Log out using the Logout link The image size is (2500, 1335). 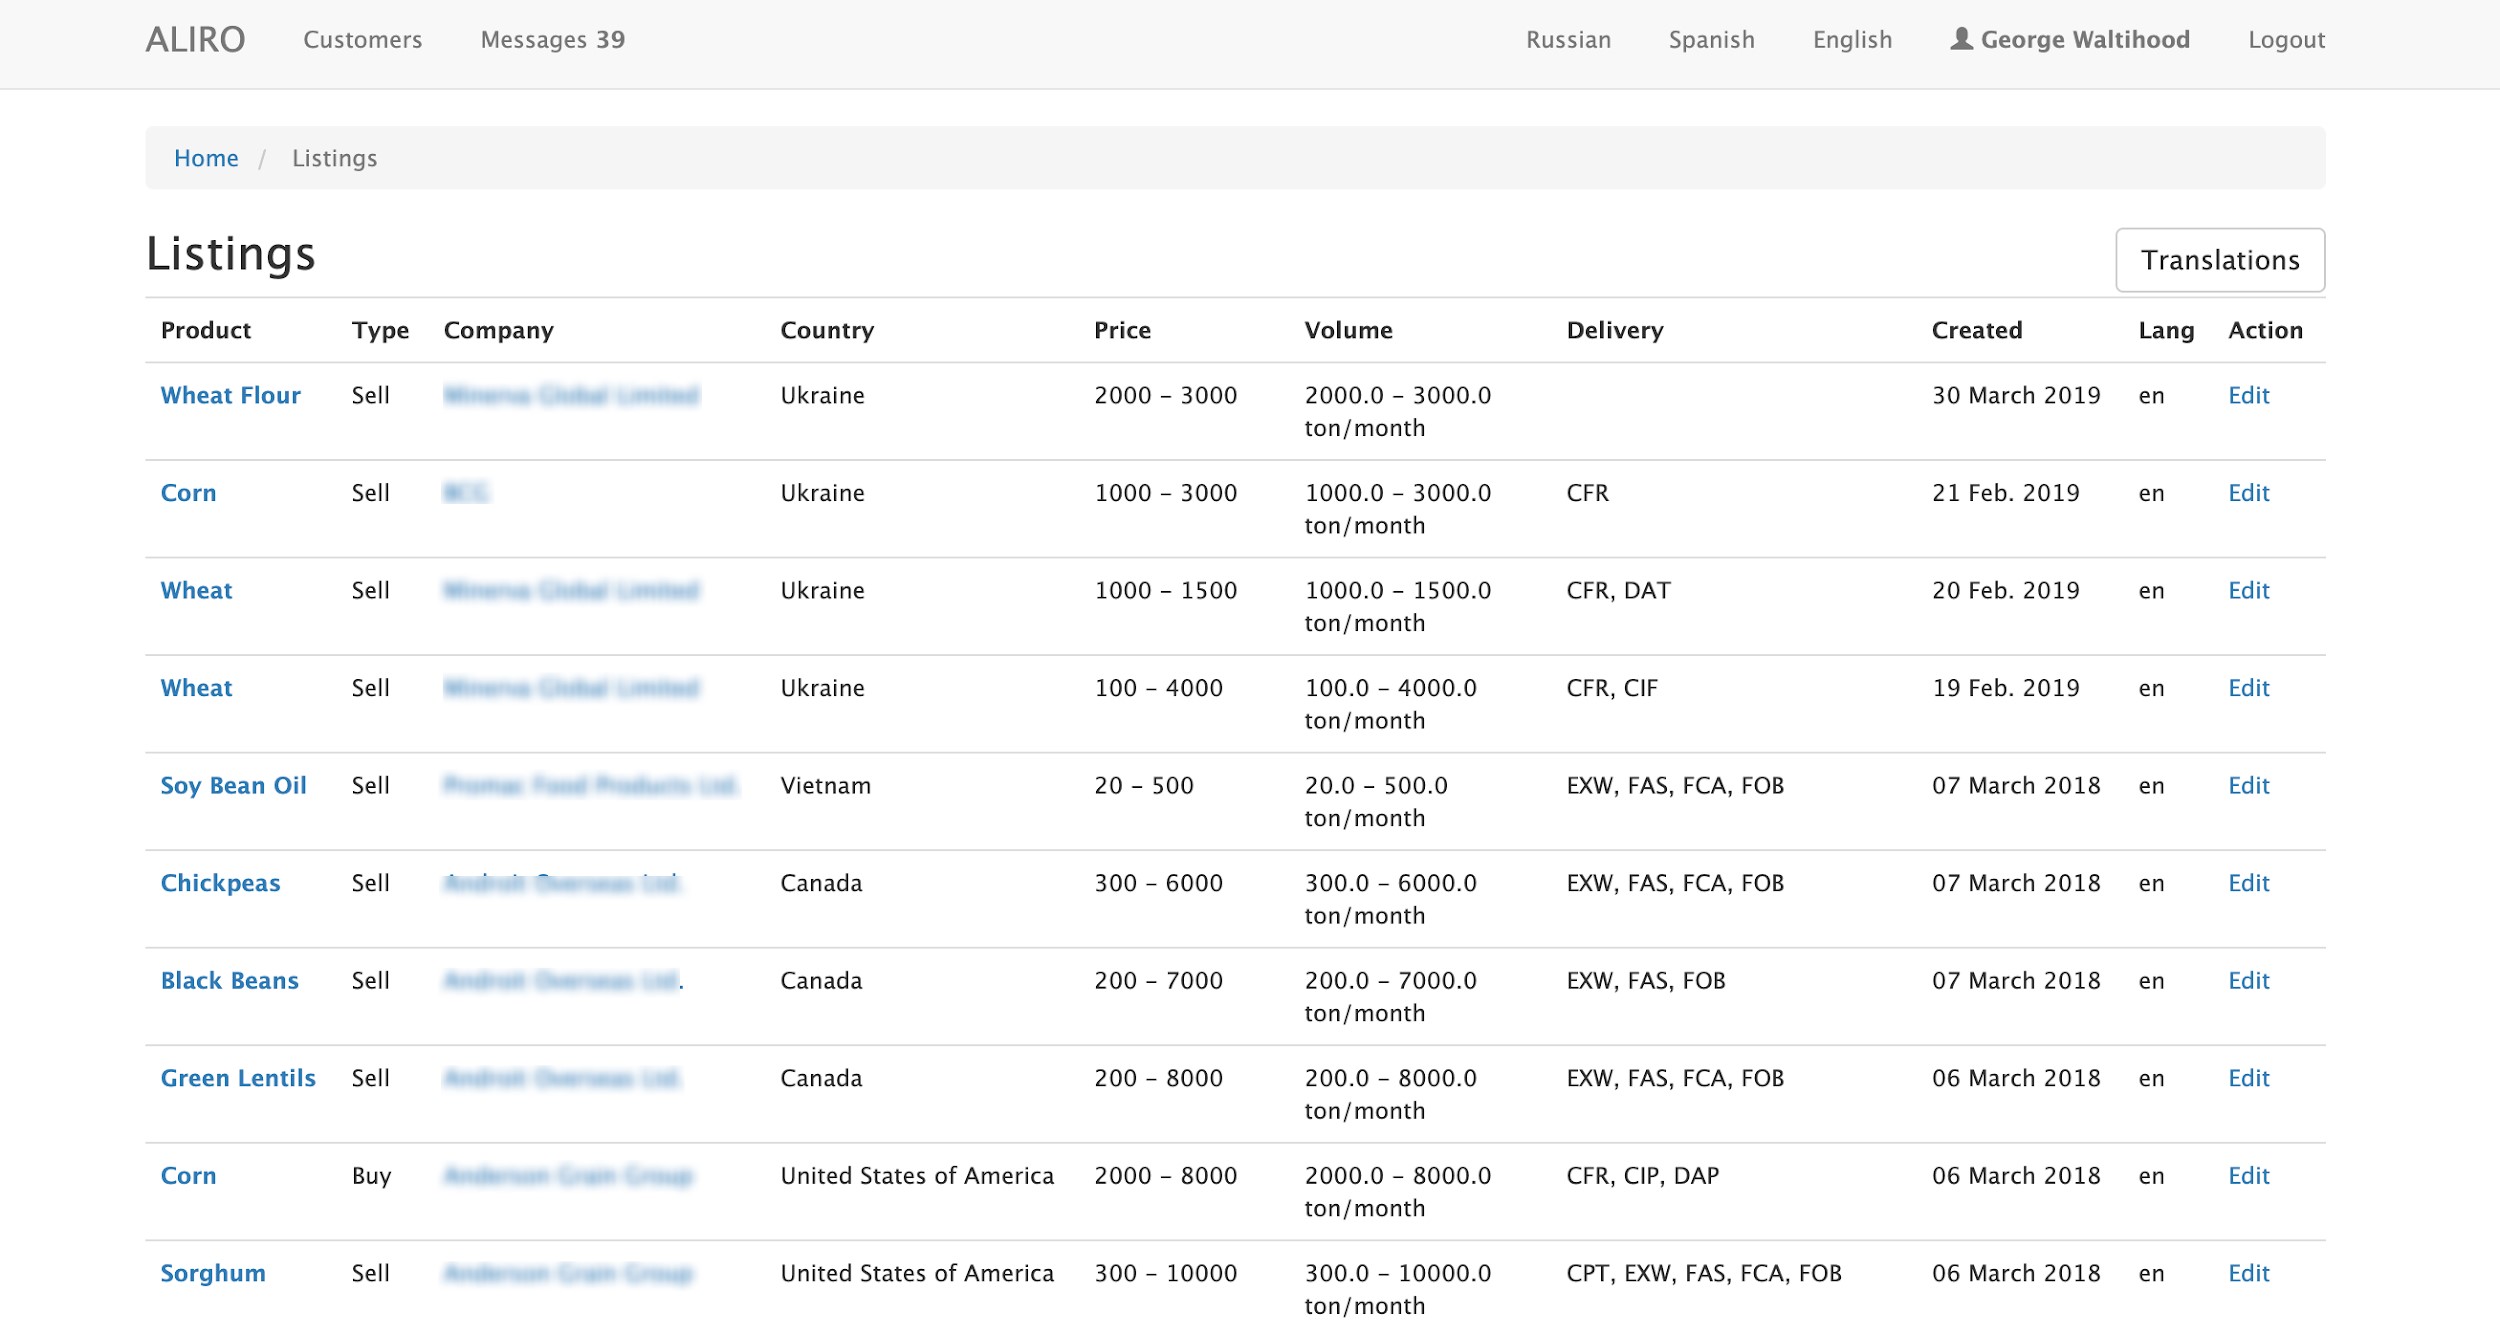click(2286, 40)
